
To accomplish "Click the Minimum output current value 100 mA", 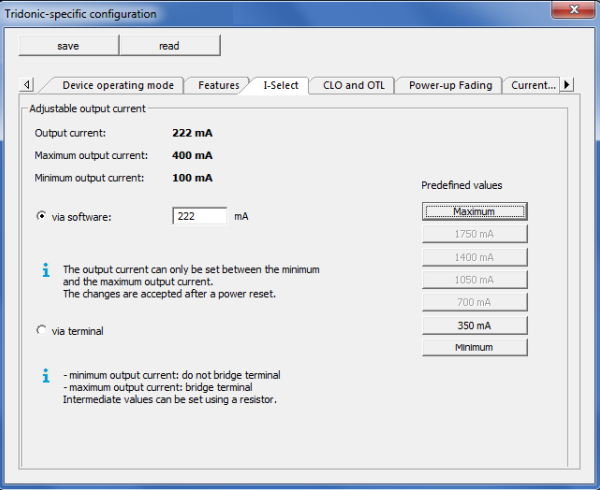I will (x=192, y=178).
